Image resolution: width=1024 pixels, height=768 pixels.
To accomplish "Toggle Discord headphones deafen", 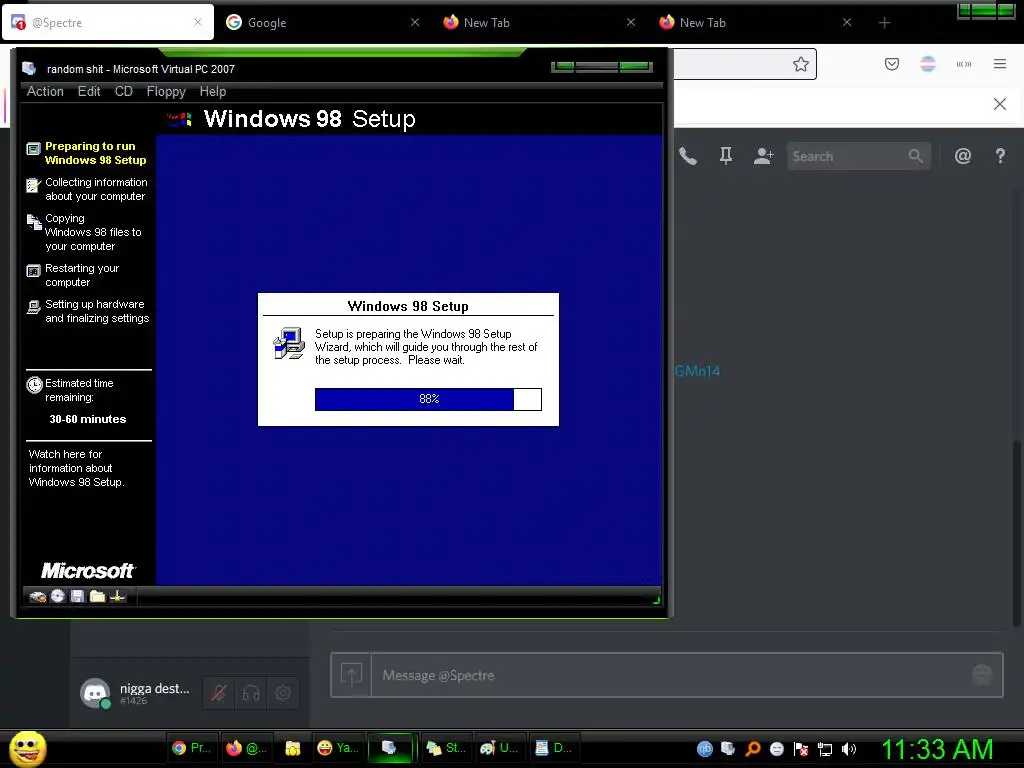I will pyautogui.click(x=251, y=693).
